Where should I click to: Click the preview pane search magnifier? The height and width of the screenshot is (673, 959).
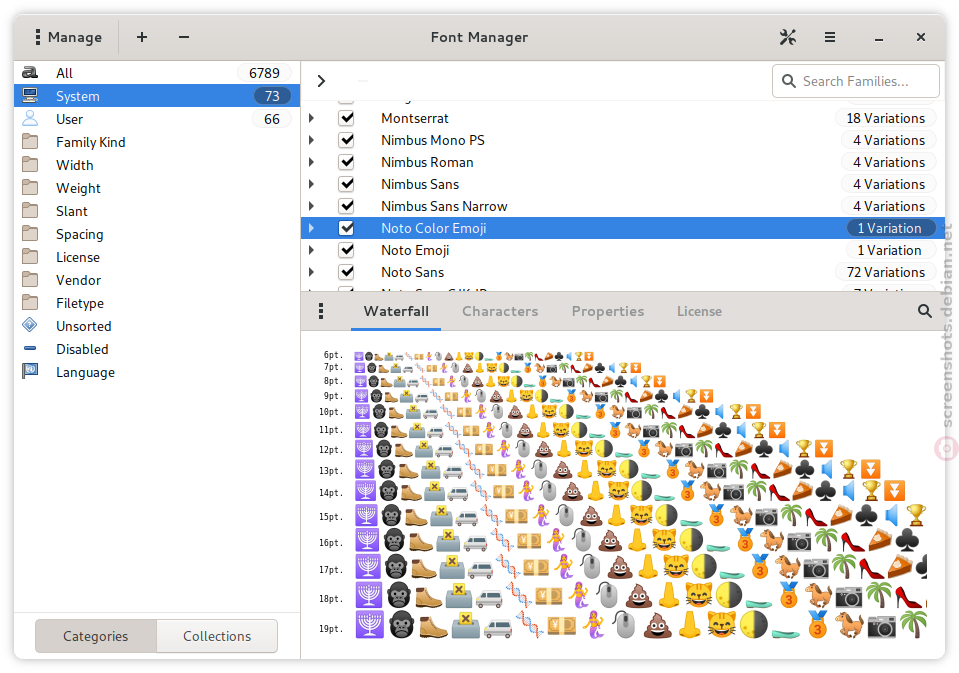(x=924, y=311)
